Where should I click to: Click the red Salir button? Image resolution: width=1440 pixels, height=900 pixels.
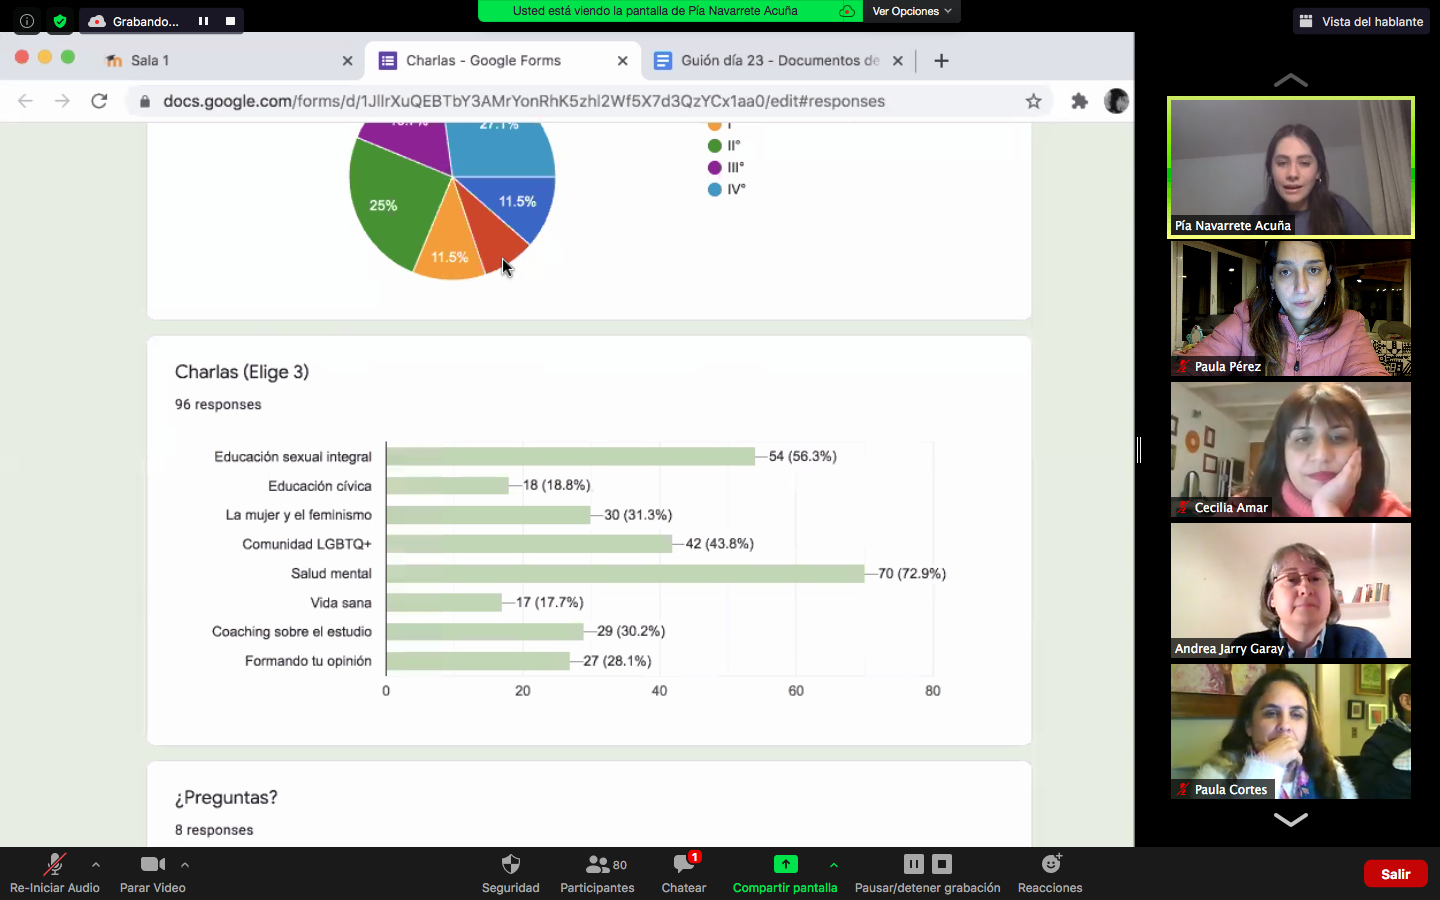[1395, 874]
